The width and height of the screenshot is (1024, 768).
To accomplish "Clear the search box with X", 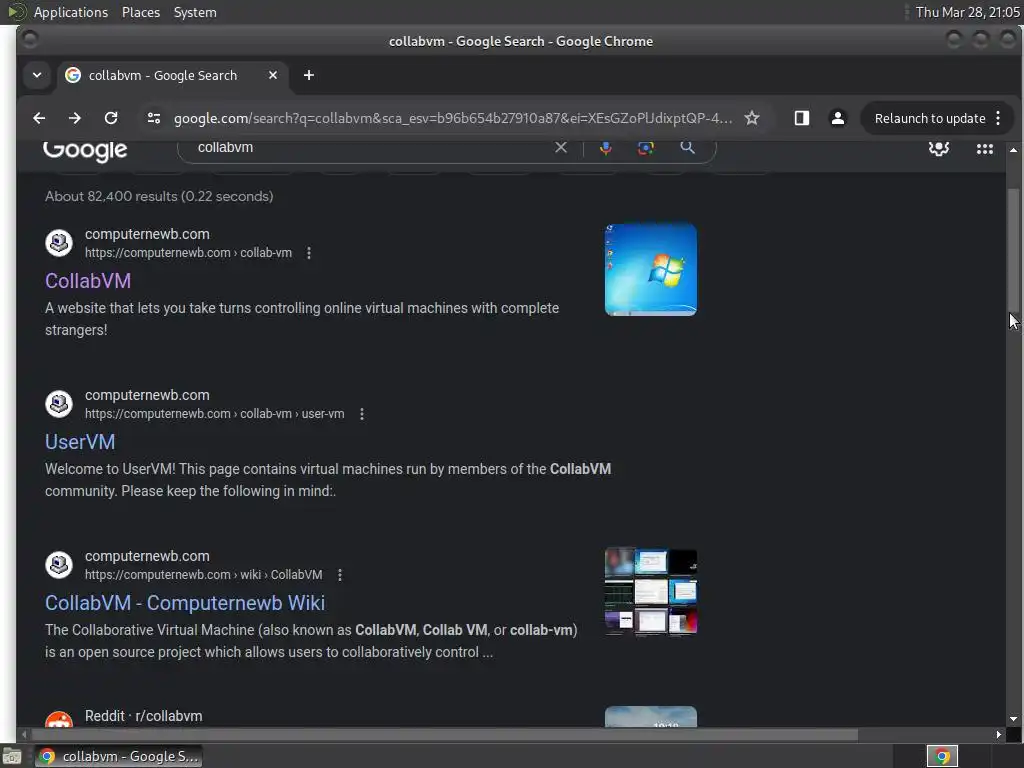I will coord(561,148).
